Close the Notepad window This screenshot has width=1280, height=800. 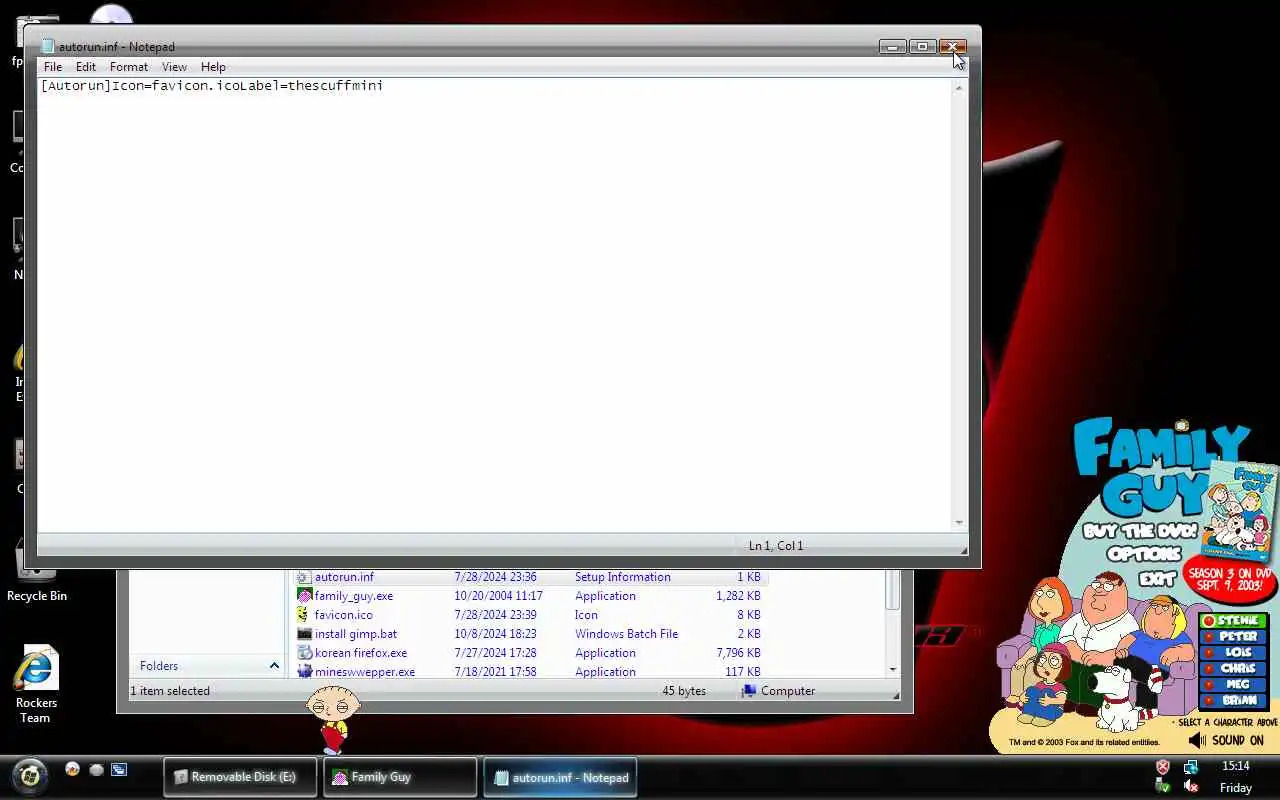[953, 46]
